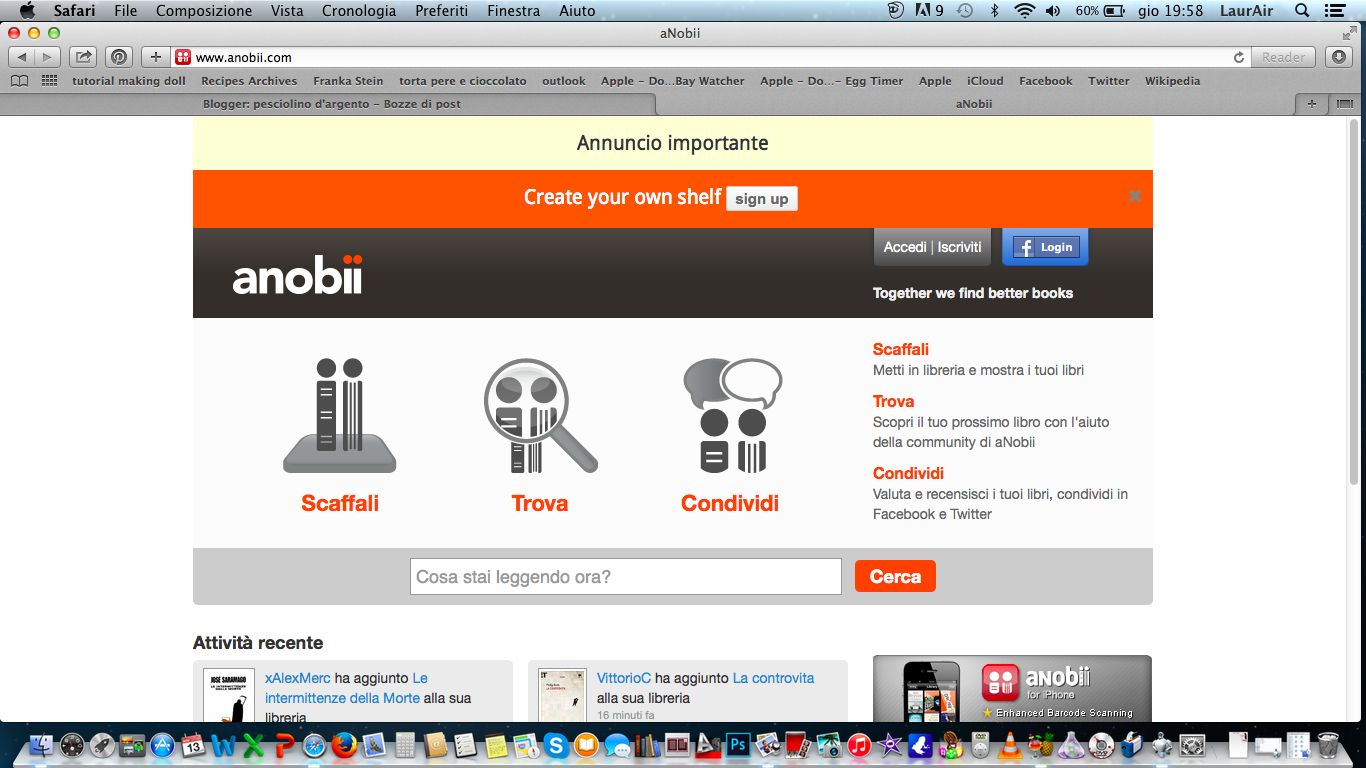1366x768 pixels.
Task: Log in with the Facebook Login button
Action: coord(1045,247)
